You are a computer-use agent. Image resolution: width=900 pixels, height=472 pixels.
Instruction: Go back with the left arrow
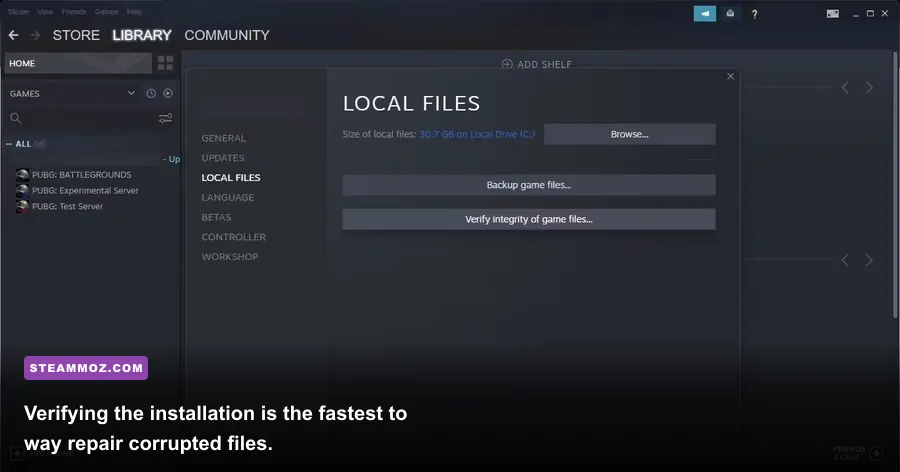click(x=14, y=35)
